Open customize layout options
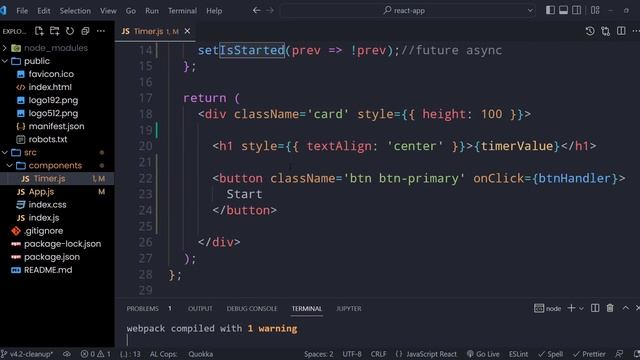Screen dimensions: 640x360 click(x=595, y=11)
